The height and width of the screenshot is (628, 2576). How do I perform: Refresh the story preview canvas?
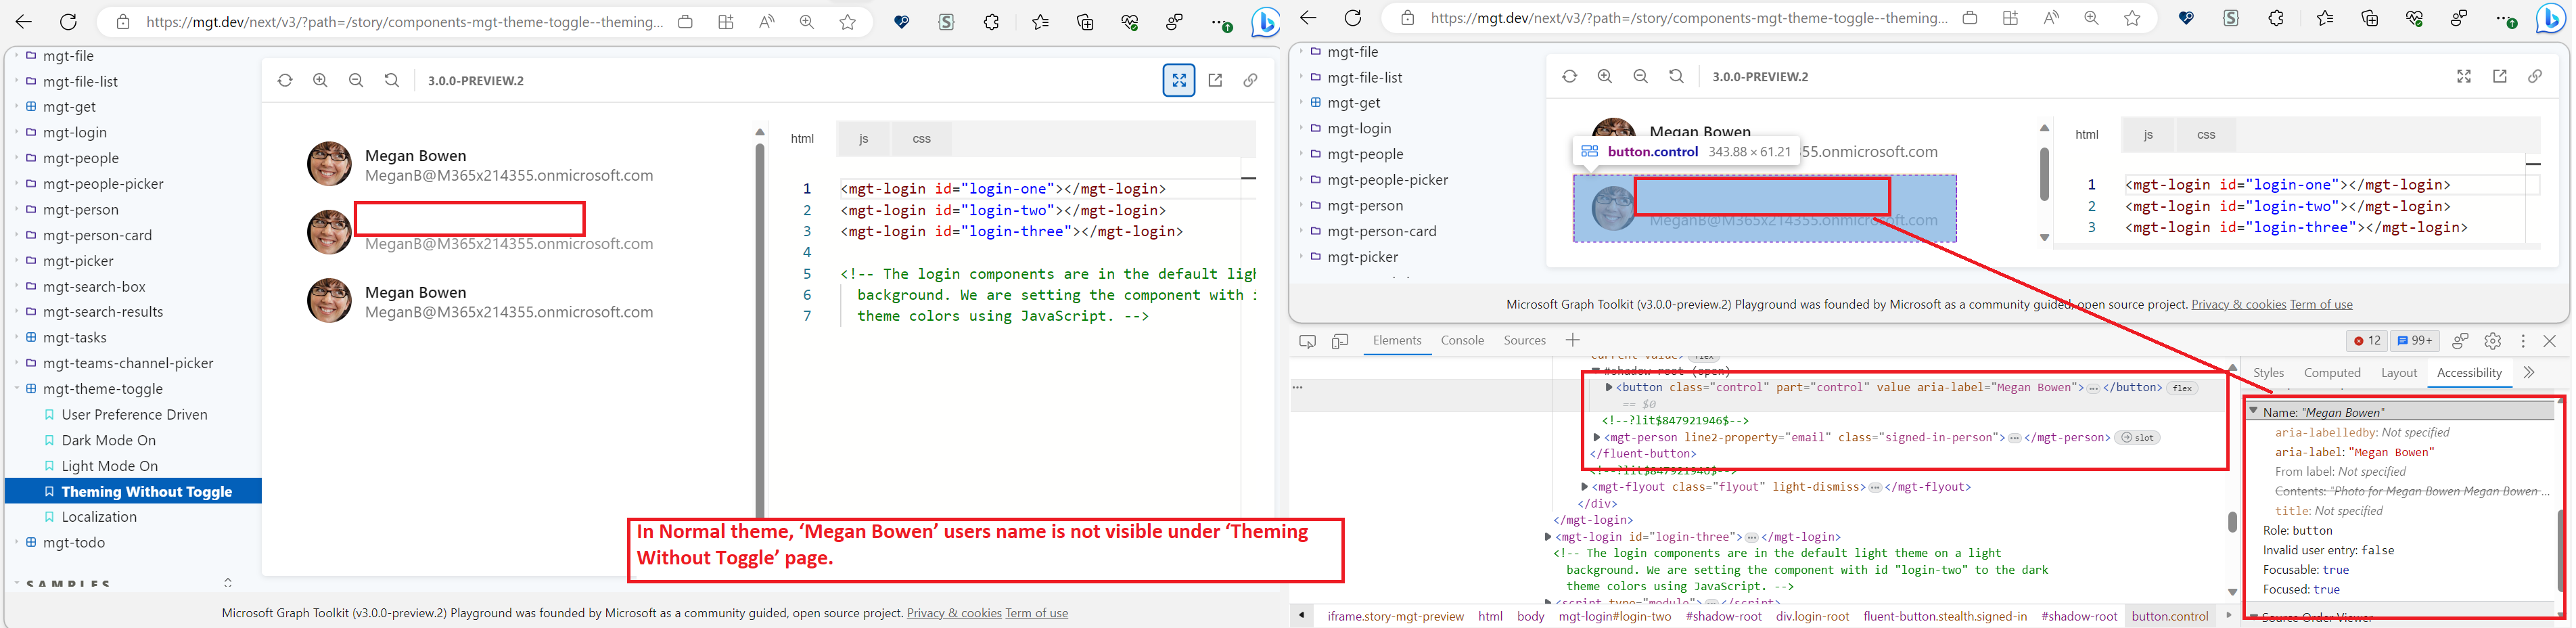[285, 80]
